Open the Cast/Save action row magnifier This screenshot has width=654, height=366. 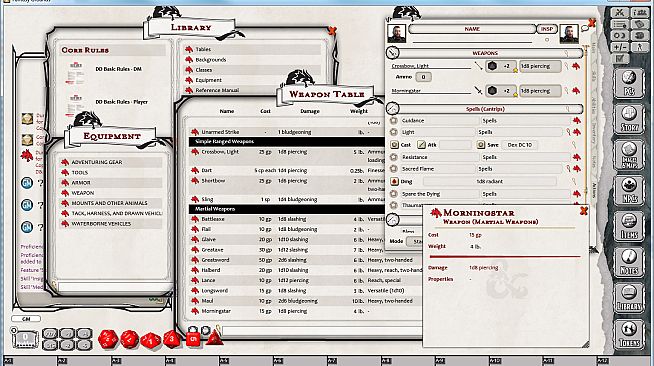574,145
